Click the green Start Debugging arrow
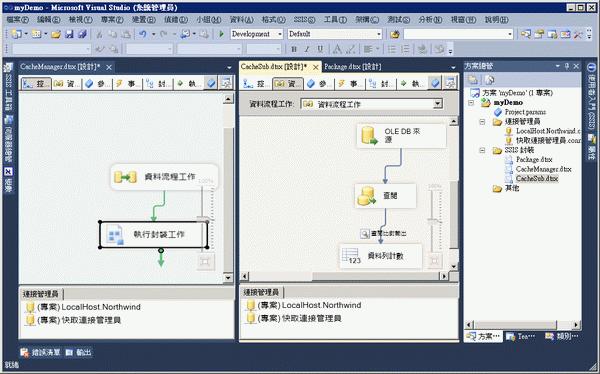The width and height of the screenshot is (600, 374). click(x=221, y=34)
